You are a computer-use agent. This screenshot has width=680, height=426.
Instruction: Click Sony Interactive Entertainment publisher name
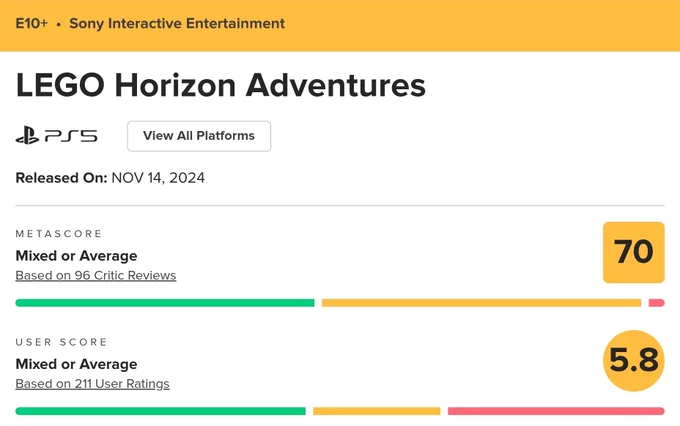(177, 23)
